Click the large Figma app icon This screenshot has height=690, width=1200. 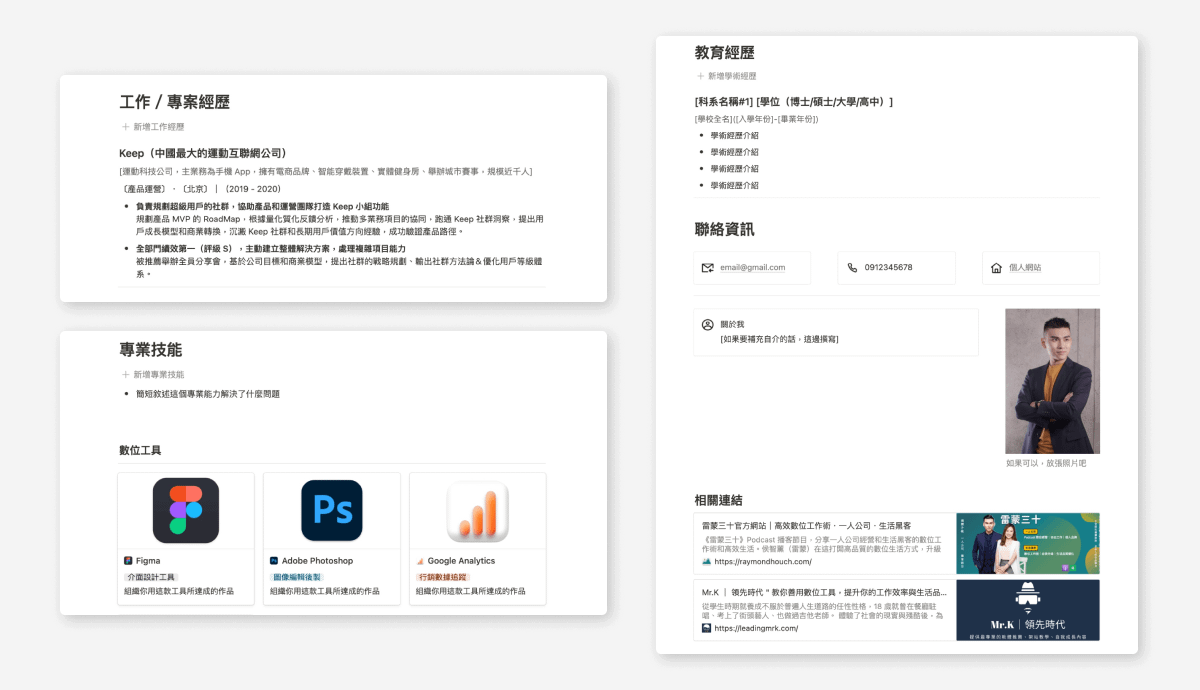coord(186,510)
